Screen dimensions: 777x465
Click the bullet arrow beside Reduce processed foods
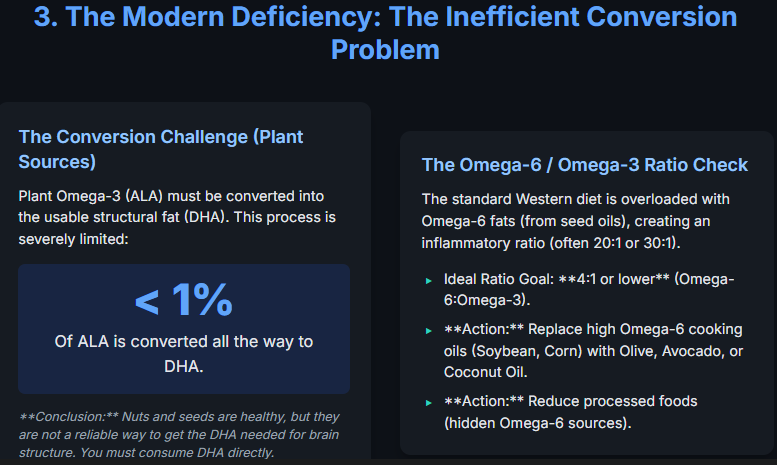click(429, 402)
